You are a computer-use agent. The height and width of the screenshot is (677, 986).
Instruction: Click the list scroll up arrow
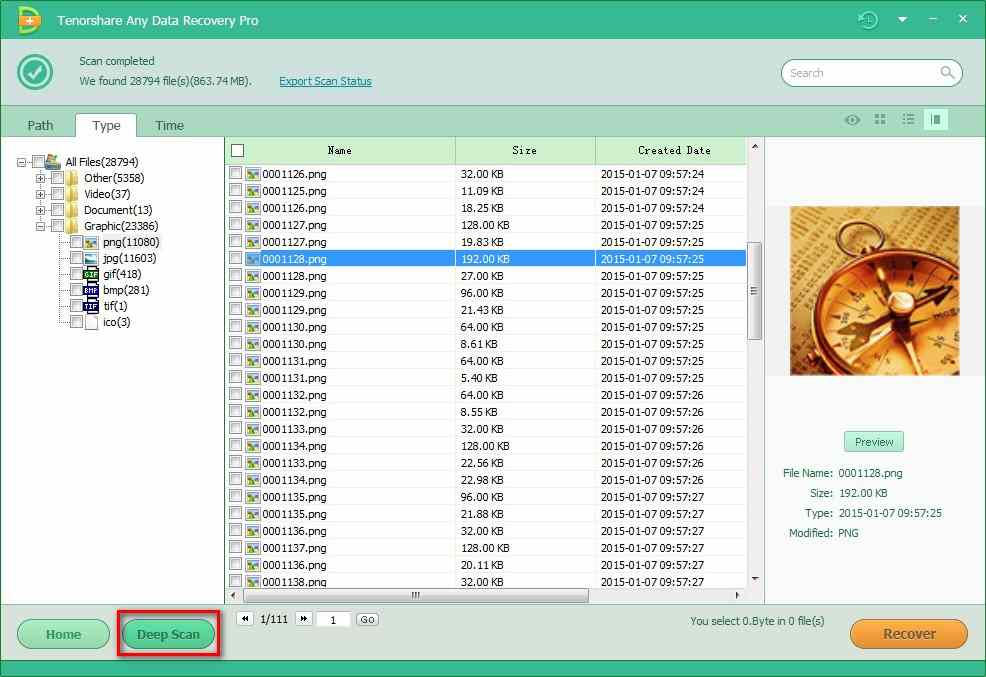[x=755, y=146]
